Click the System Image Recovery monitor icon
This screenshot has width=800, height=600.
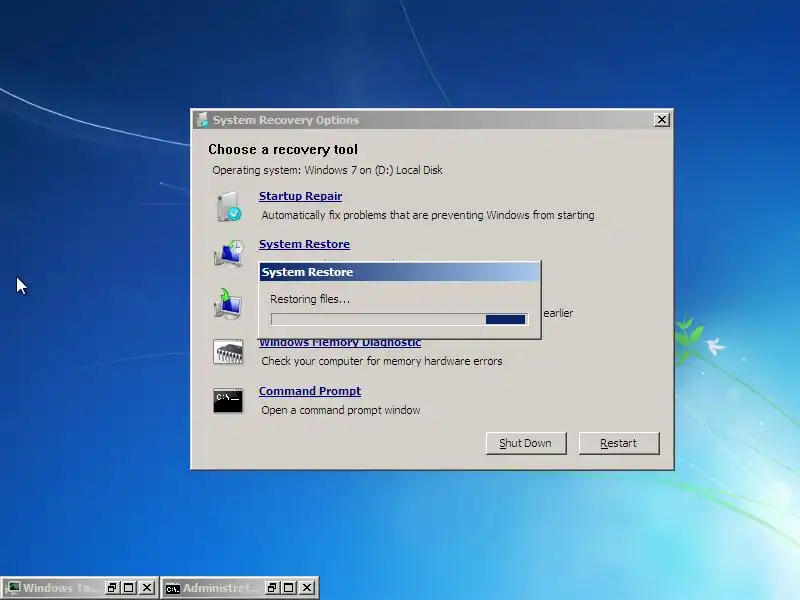[228, 304]
